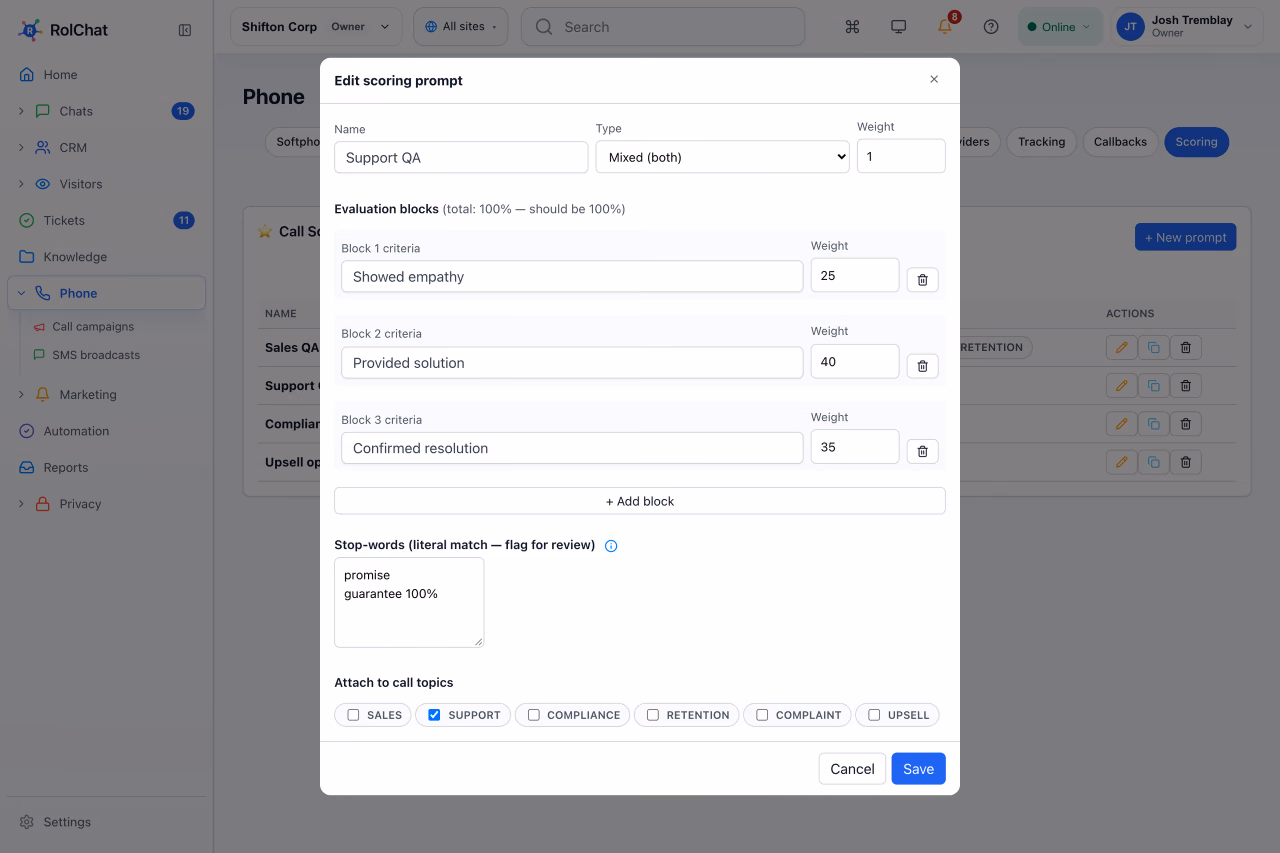Viewport: 1280px width, 853px height.
Task: Delete the Support row trash icon
Action: 1186,385
